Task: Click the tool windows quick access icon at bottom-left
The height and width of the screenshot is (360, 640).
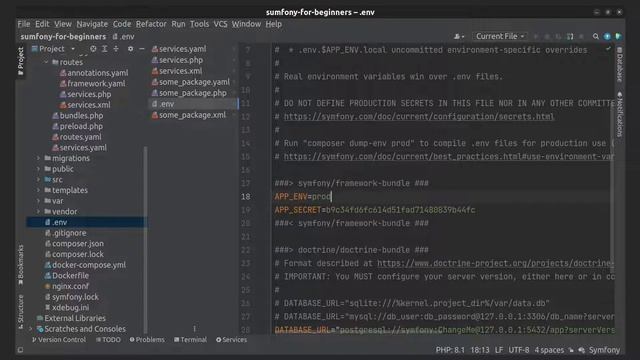Action: pos(20,350)
